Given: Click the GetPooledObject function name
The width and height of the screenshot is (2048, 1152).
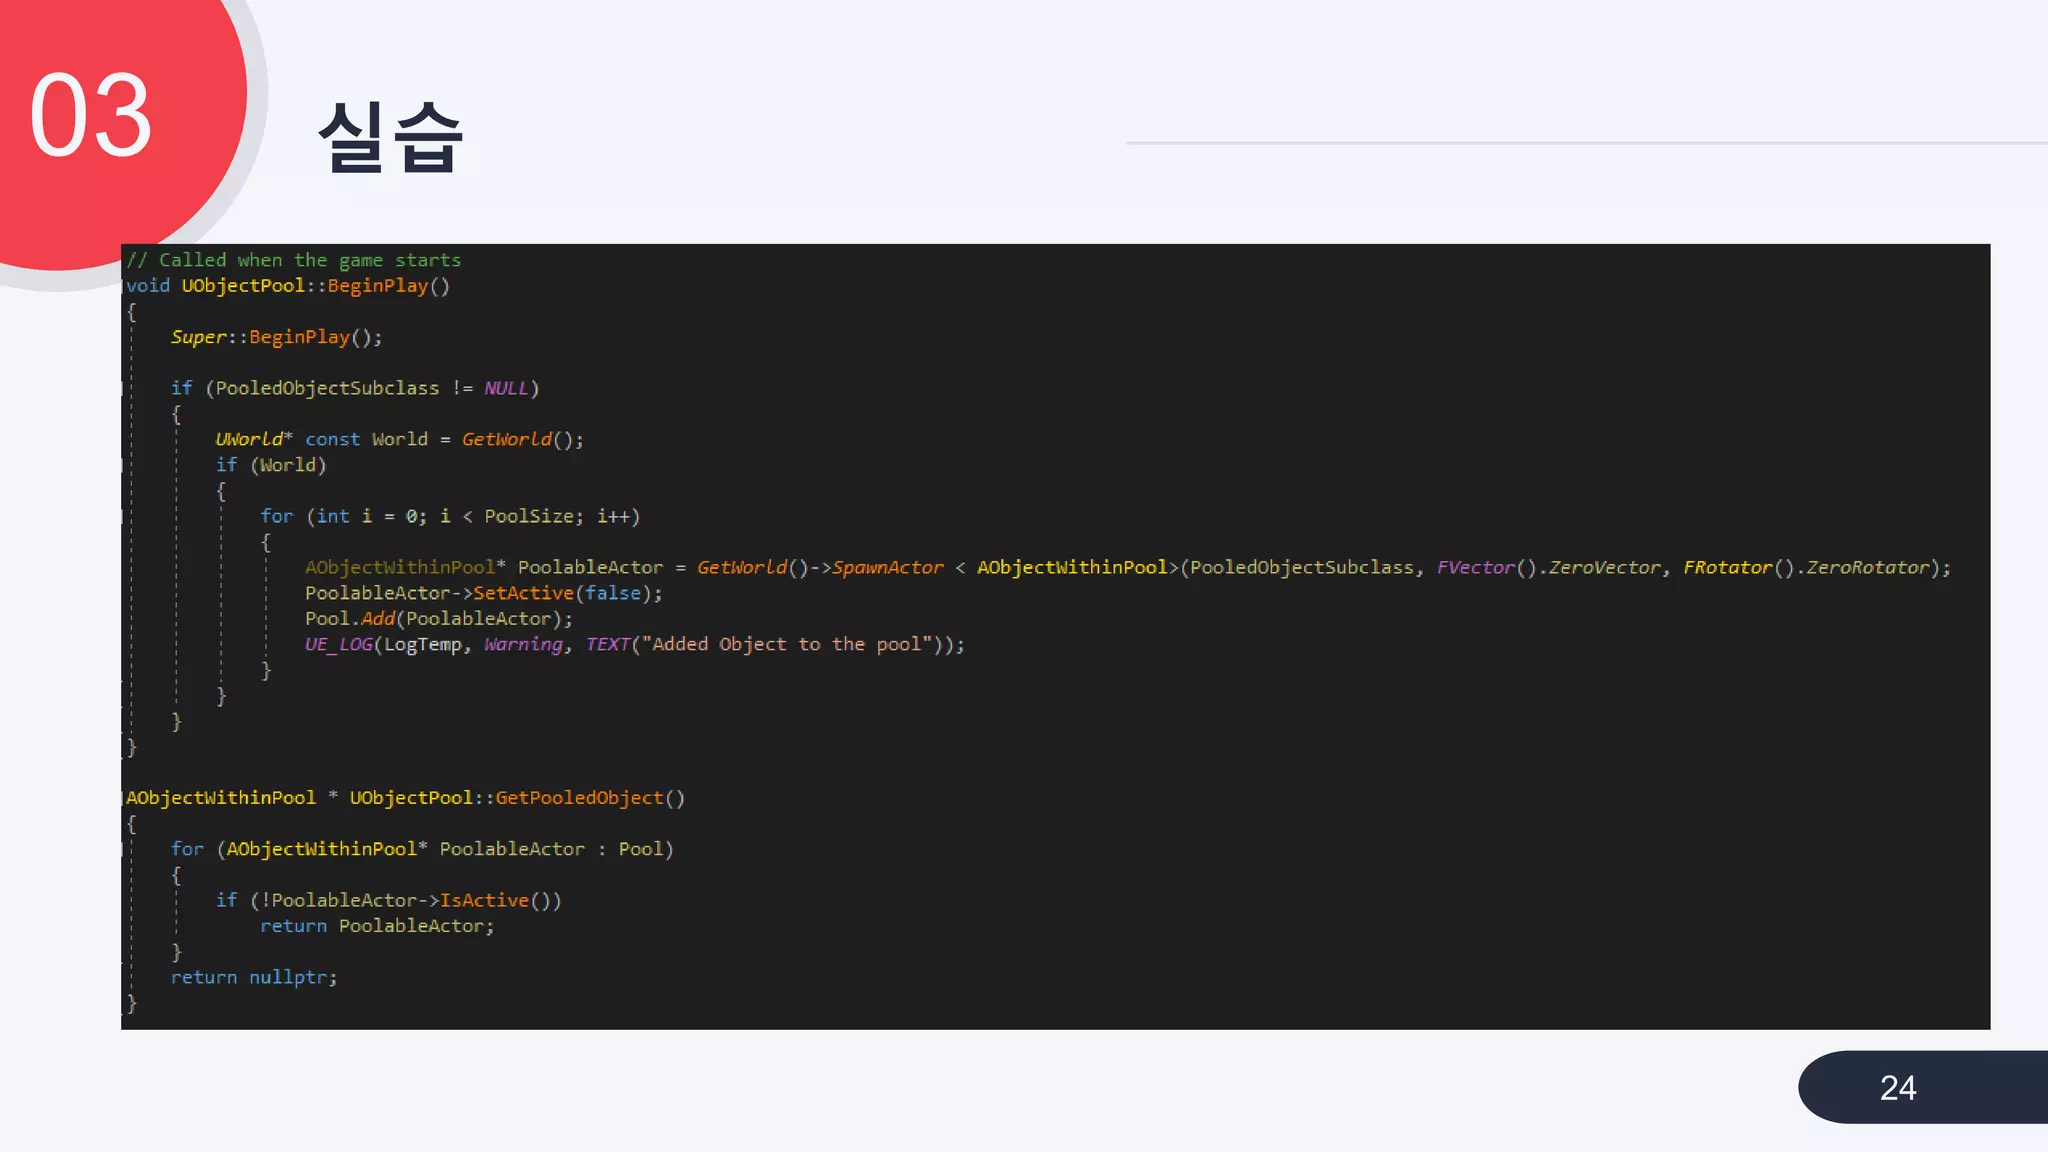Looking at the screenshot, I should 578,798.
